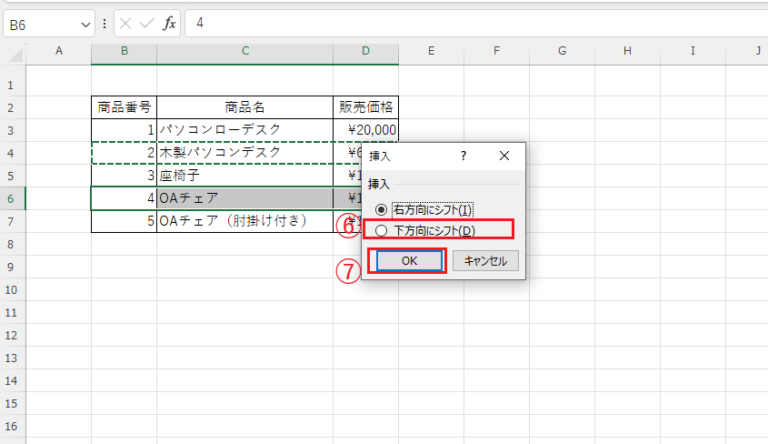Select row 6 header

click(x=12, y=197)
